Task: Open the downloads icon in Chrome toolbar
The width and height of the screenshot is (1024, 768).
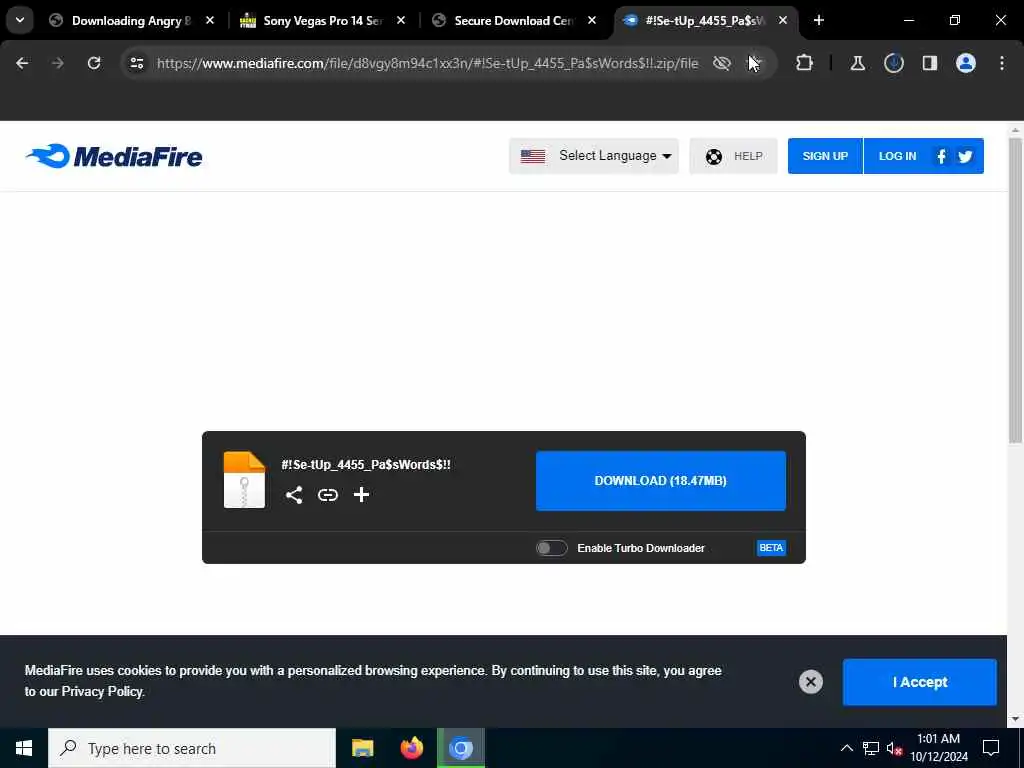Action: [893, 63]
